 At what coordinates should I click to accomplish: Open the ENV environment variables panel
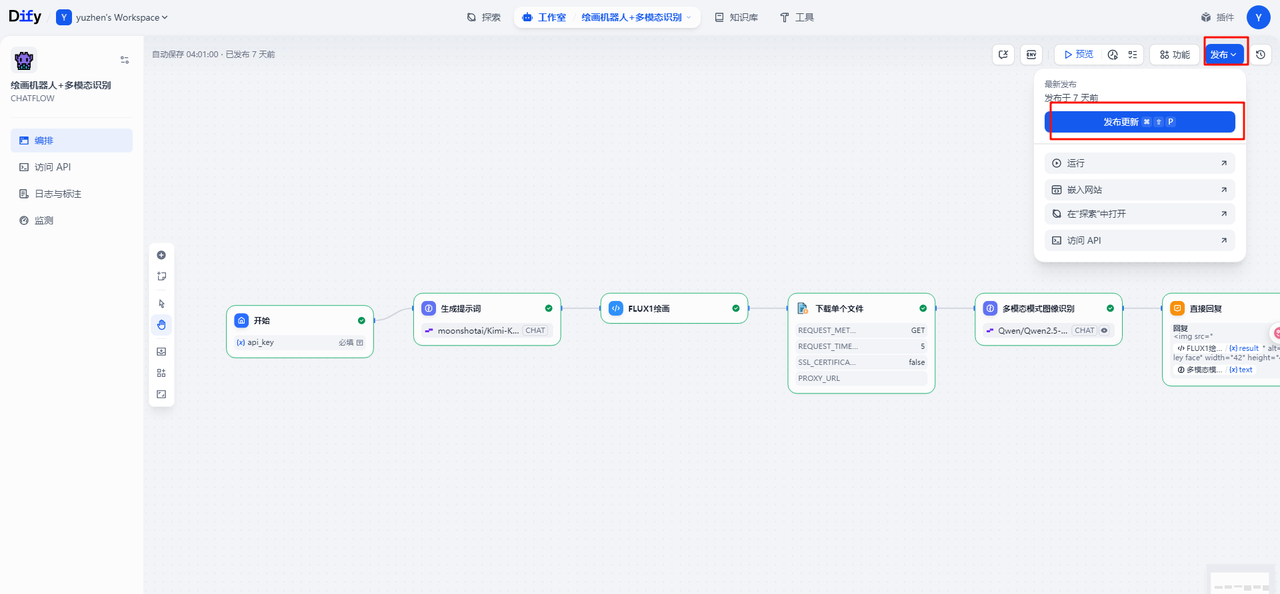pos(1031,55)
